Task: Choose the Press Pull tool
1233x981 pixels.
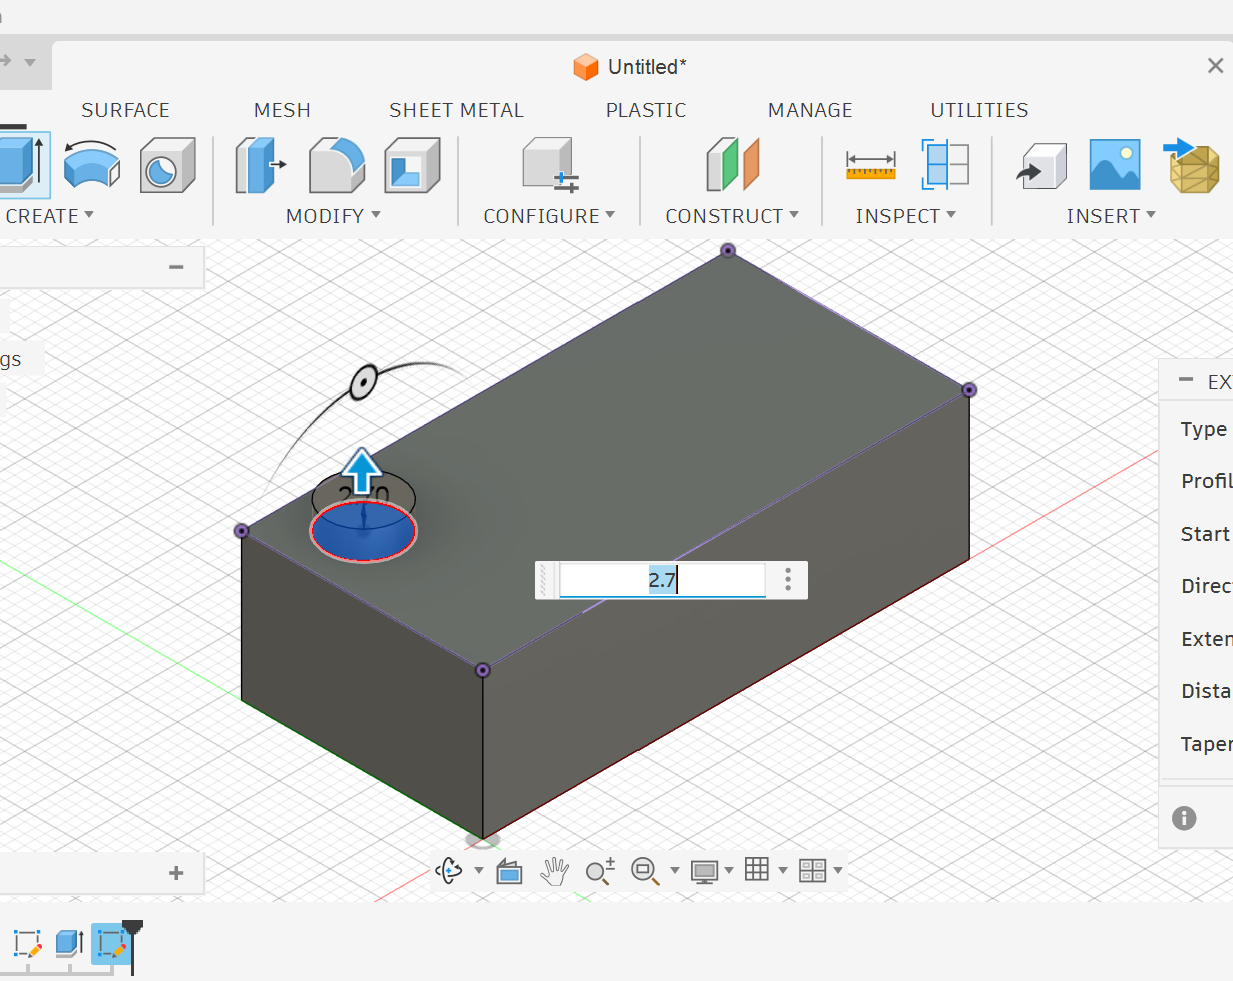Action: click(260, 165)
